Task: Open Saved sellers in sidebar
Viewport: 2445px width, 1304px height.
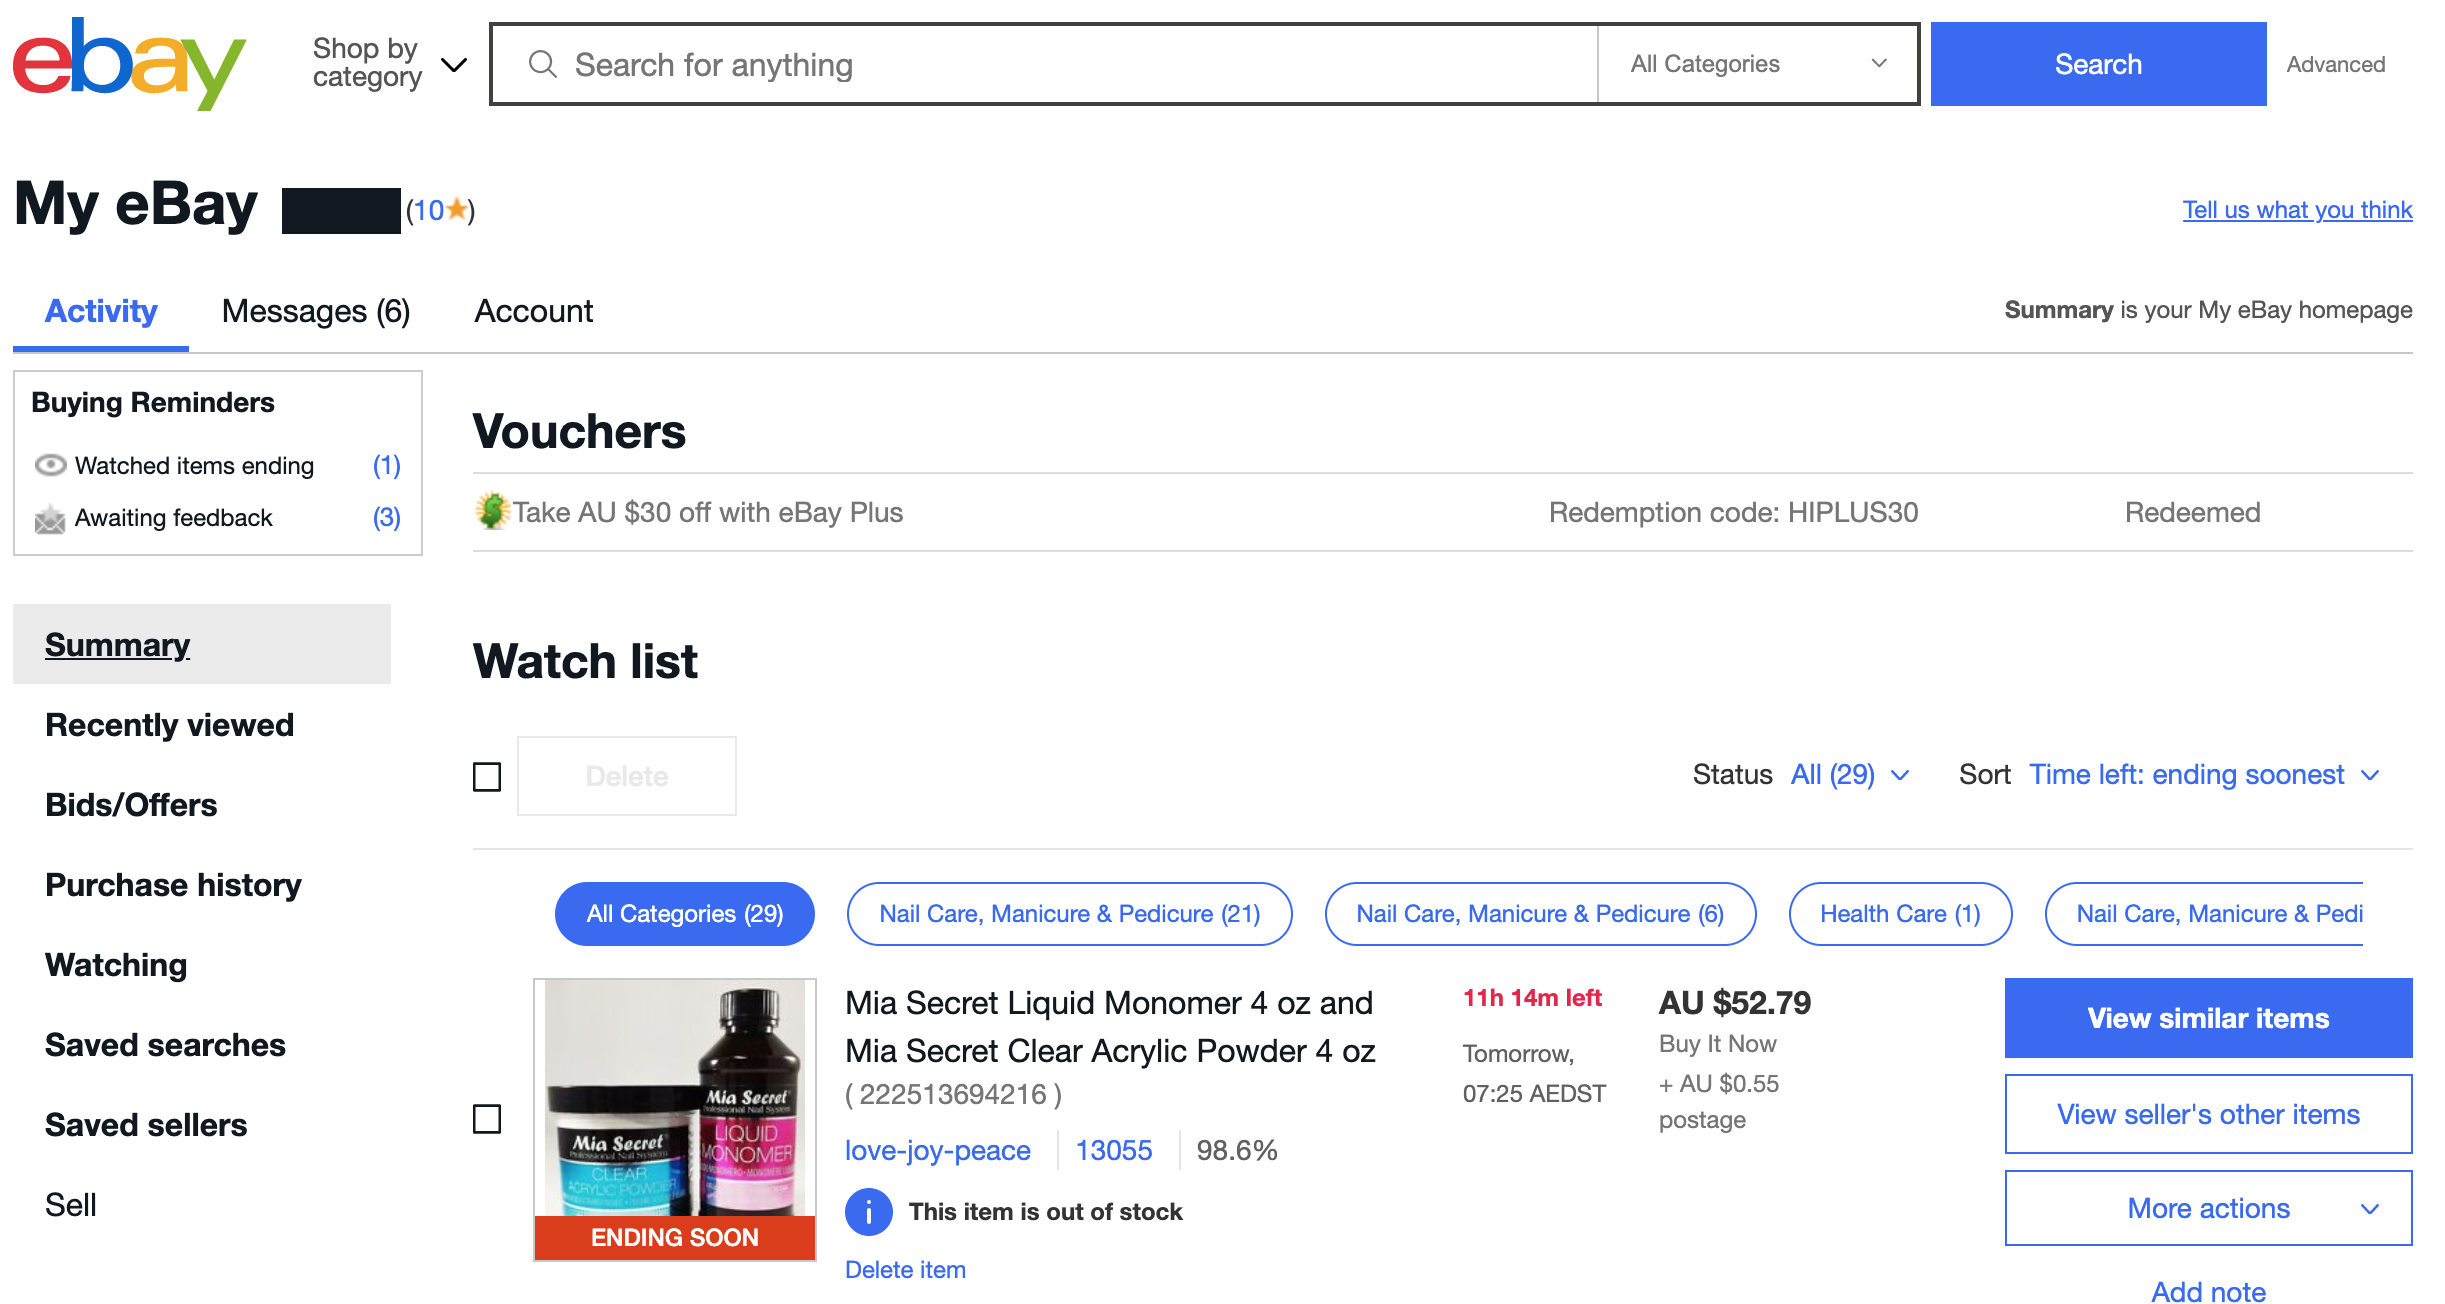Action: coord(146,1125)
